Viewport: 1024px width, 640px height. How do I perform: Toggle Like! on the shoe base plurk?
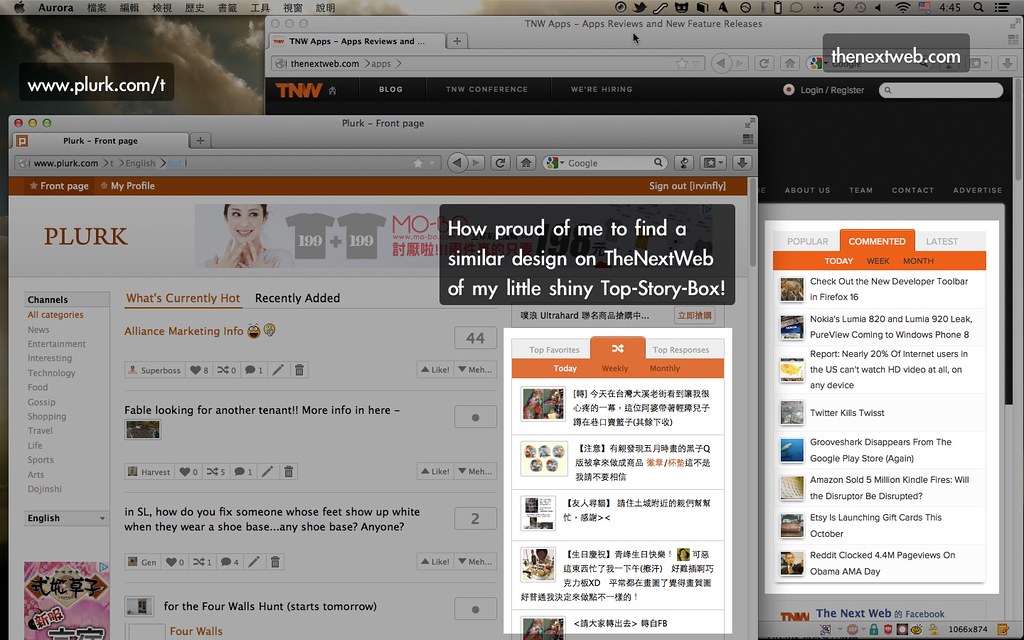click(434, 561)
